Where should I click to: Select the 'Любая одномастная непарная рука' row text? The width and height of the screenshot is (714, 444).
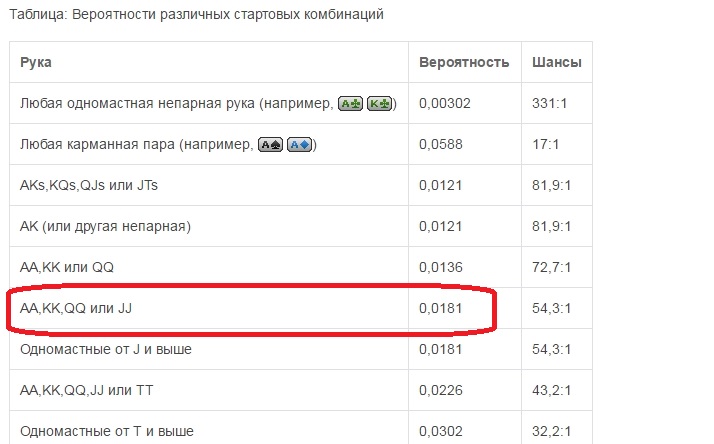(x=209, y=104)
